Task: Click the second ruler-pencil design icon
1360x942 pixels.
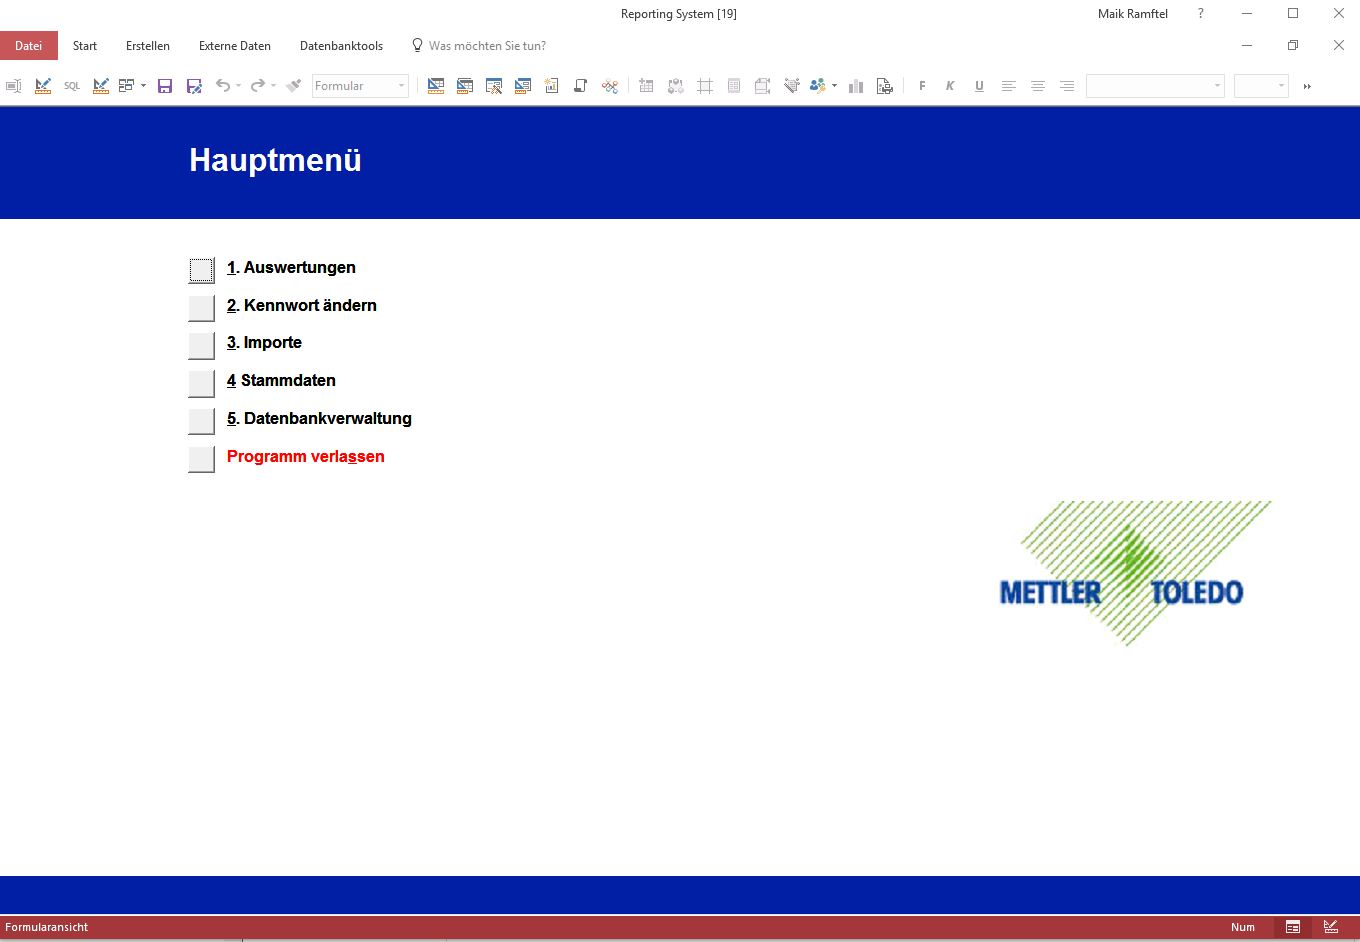Action: coord(101,86)
